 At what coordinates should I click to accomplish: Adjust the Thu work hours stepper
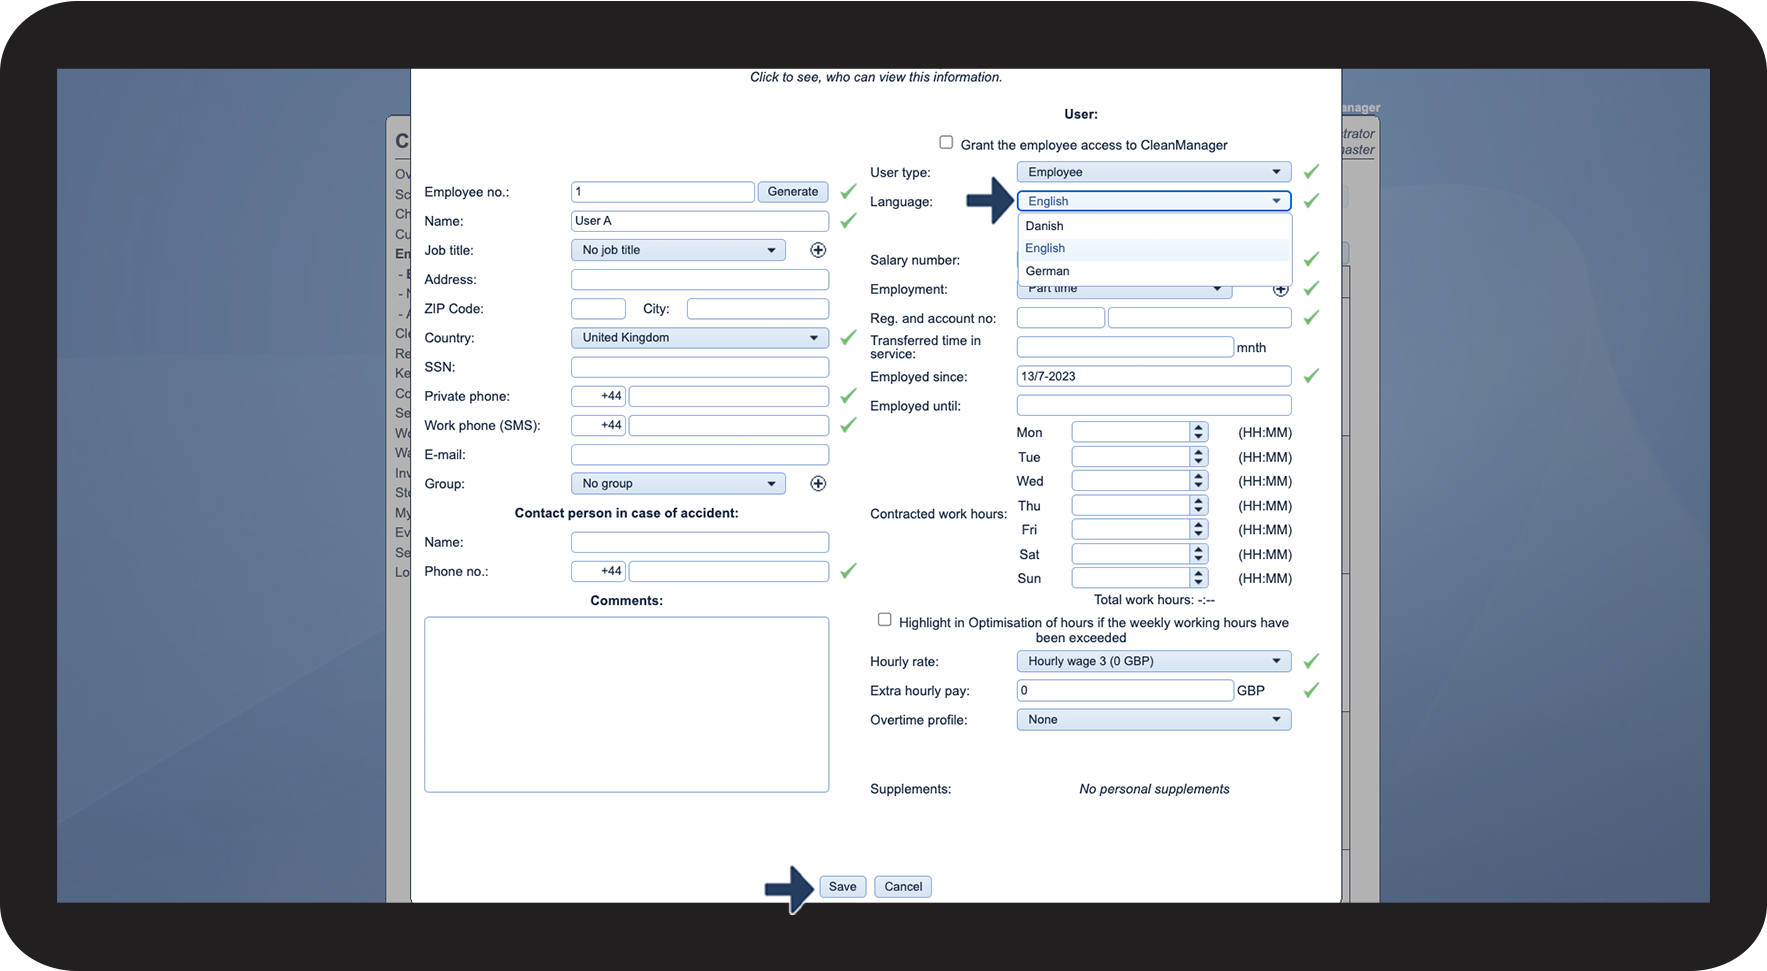tap(1199, 505)
